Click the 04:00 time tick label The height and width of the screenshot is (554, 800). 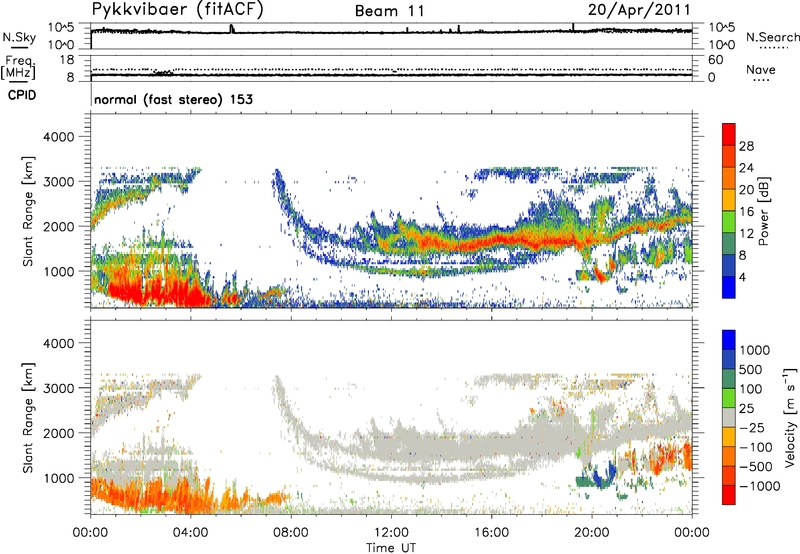click(191, 533)
